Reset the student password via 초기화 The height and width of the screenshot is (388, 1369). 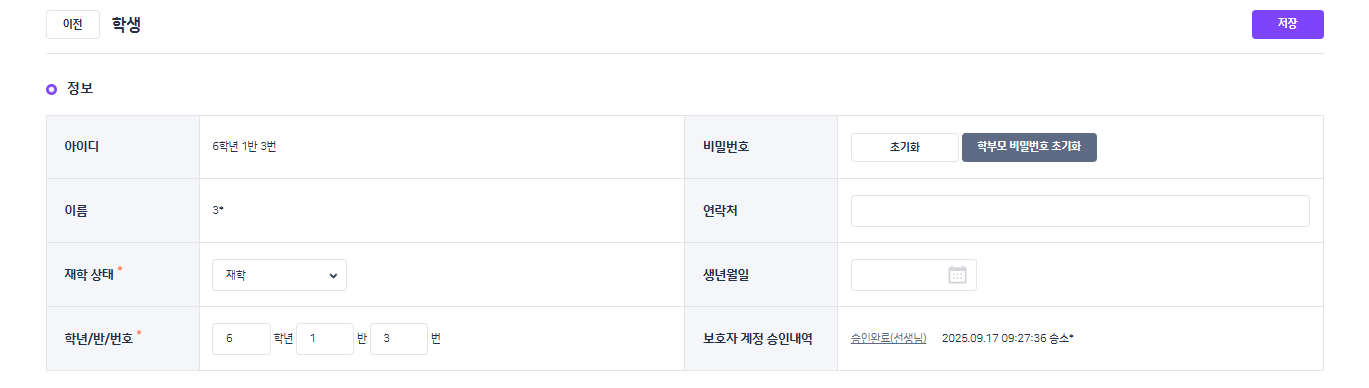904,147
